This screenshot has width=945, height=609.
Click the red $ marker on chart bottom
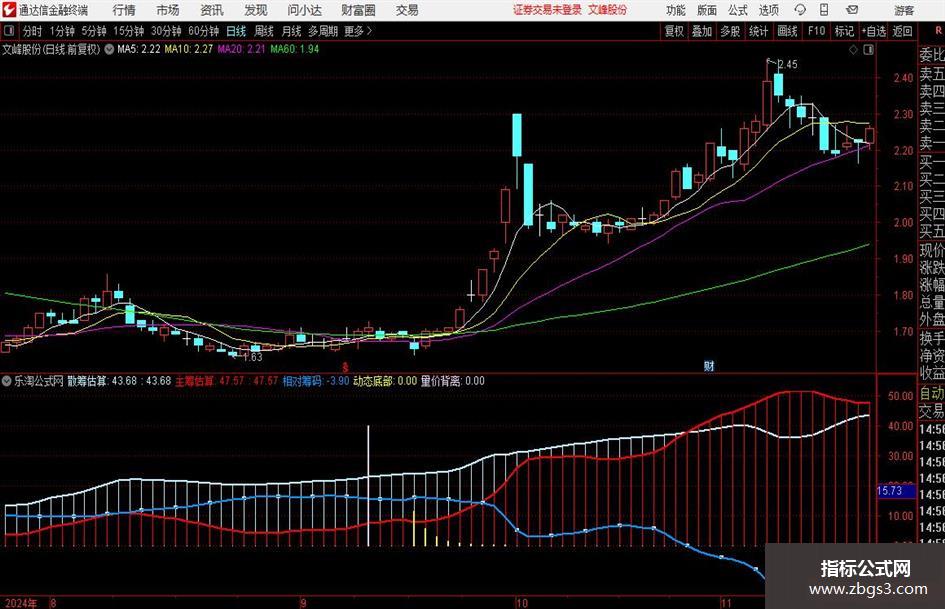coord(345,367)
